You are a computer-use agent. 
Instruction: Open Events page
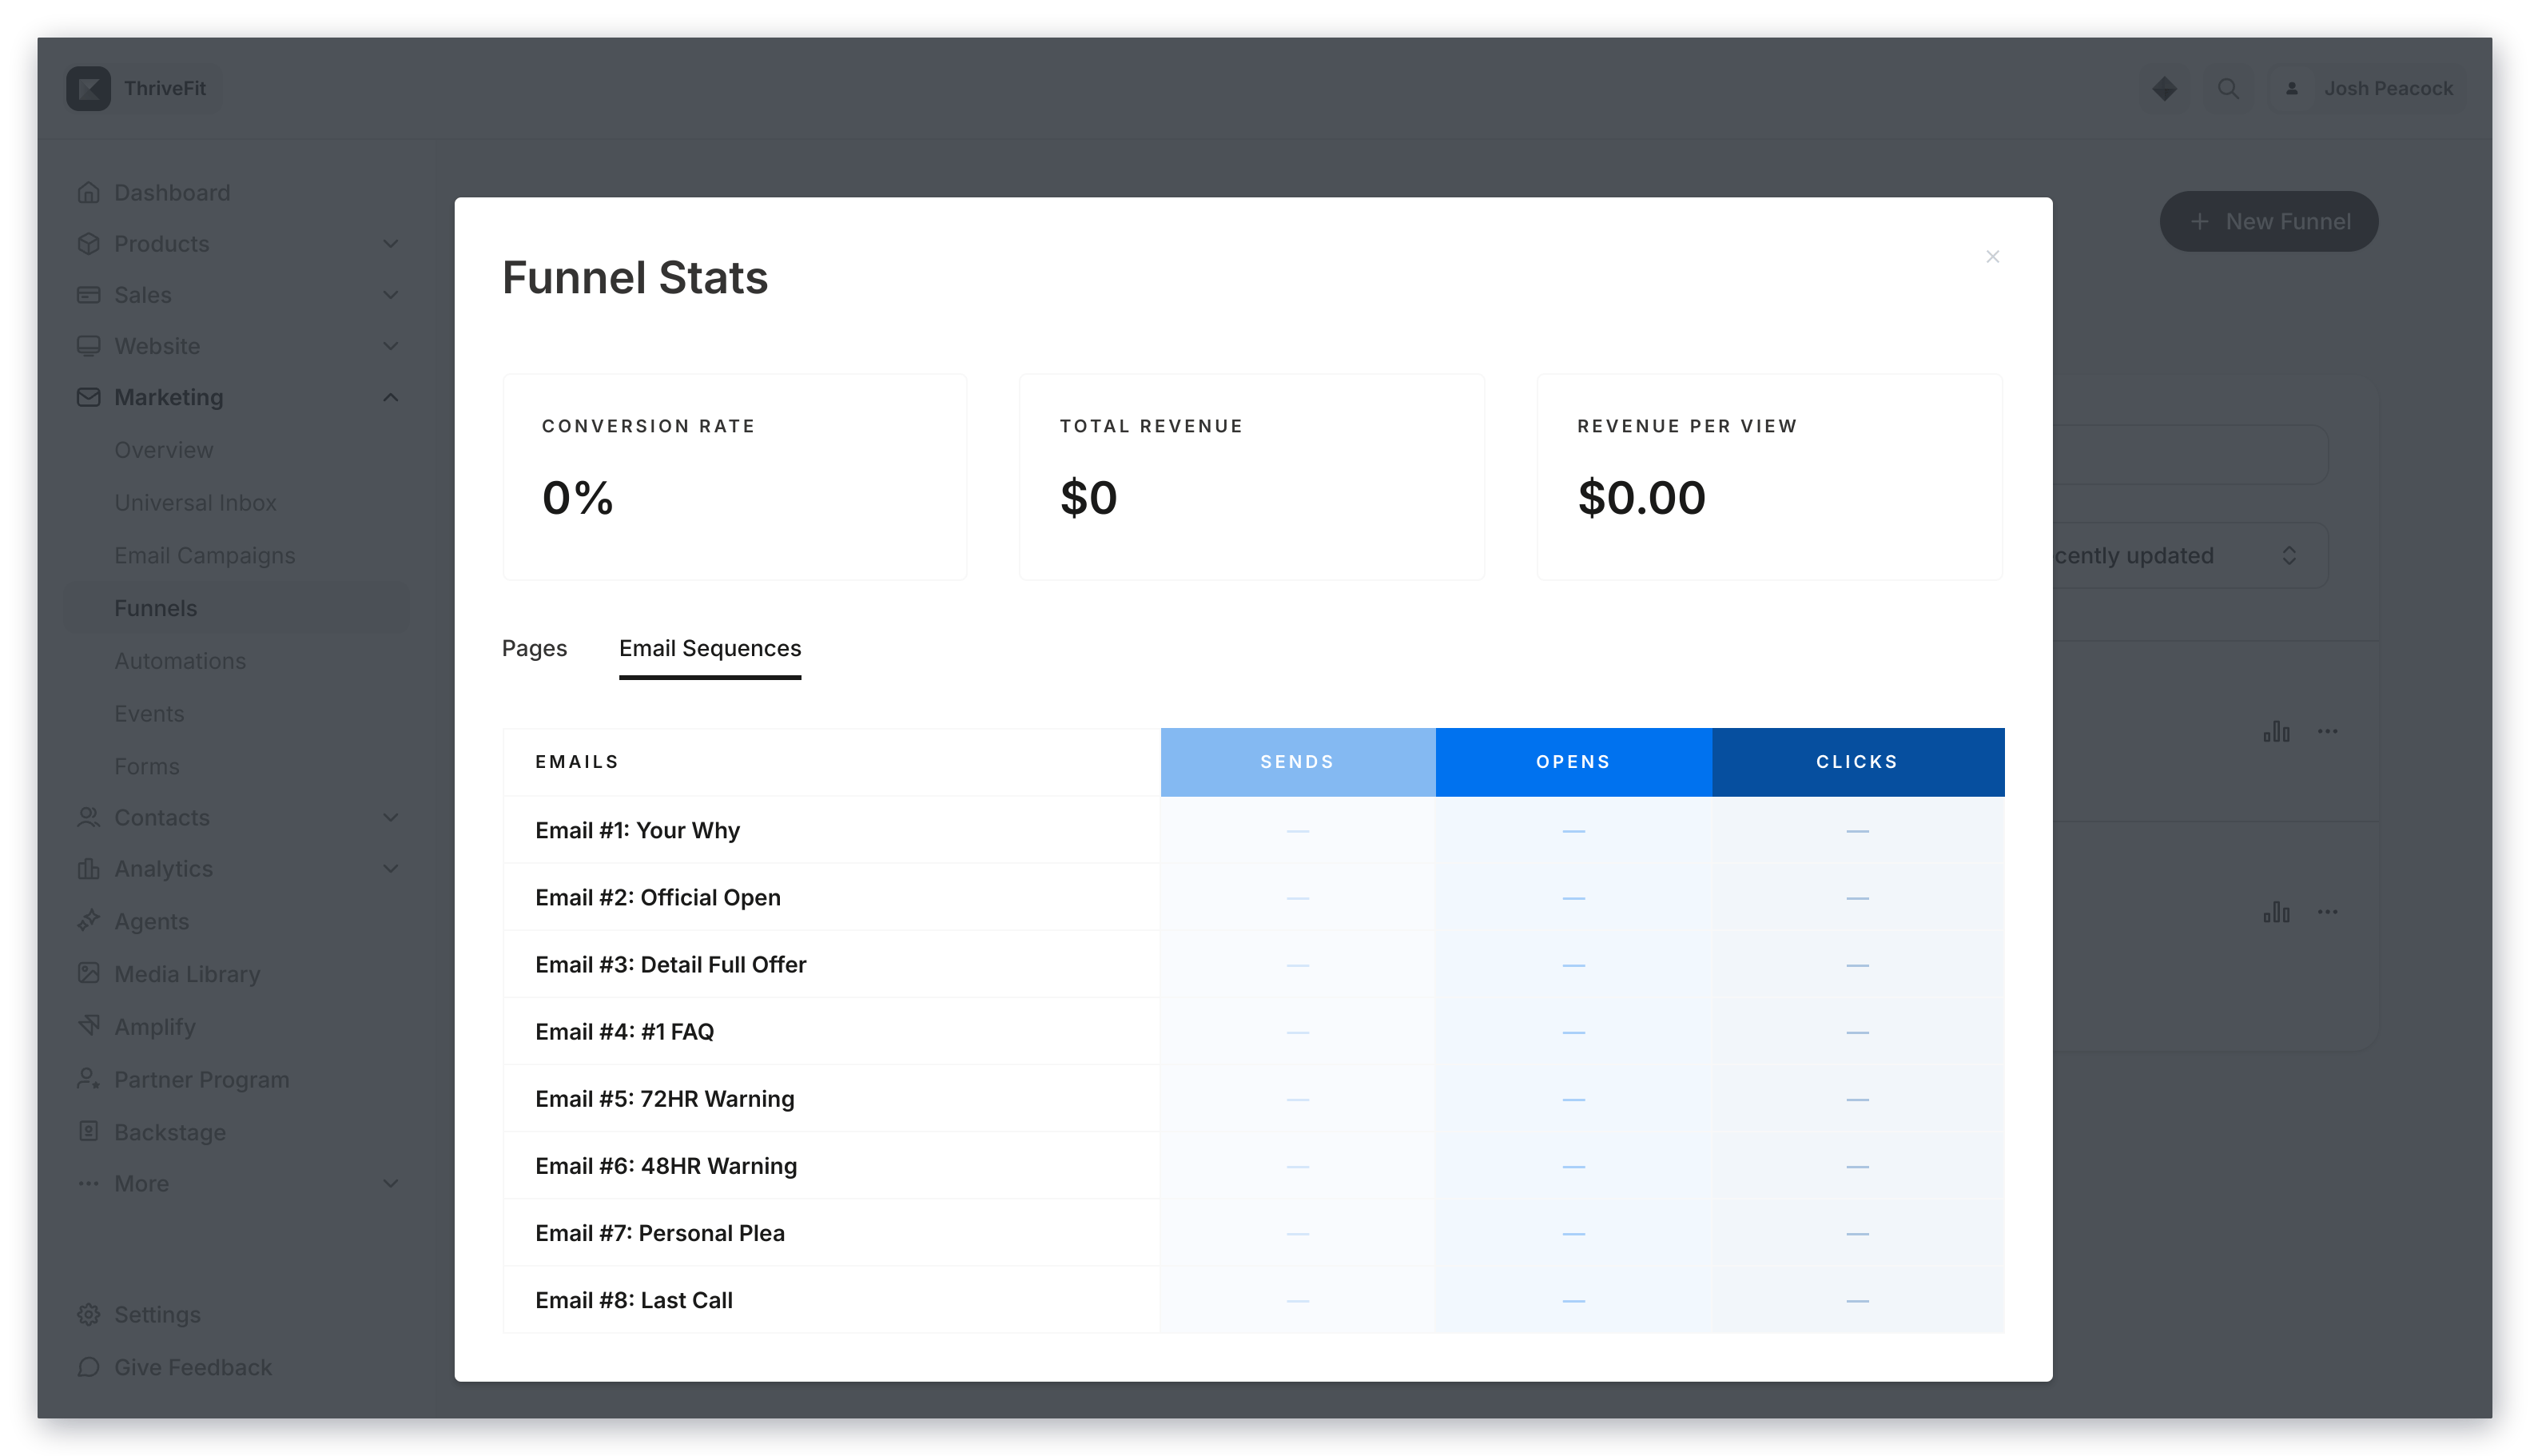tap(149, 714)
